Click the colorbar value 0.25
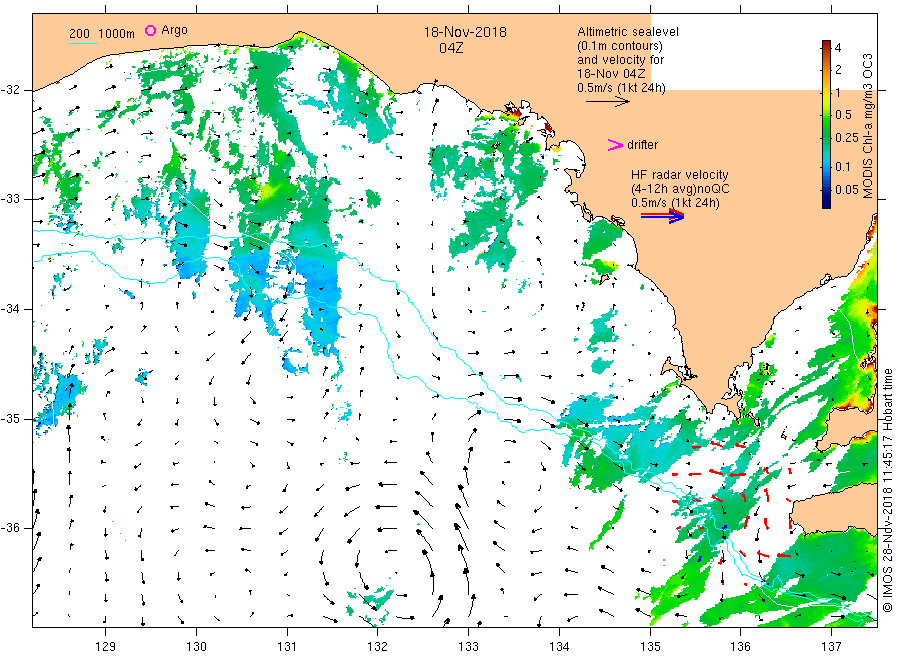This screenshot has height=660, width=900. pos(847,138)
